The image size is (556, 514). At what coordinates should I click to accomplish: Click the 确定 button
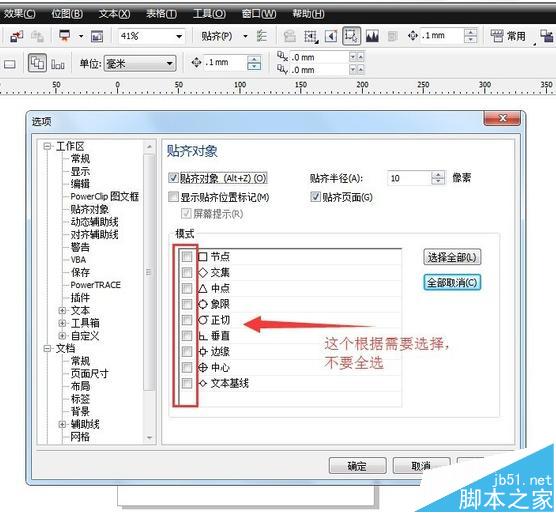pos(357,465)
